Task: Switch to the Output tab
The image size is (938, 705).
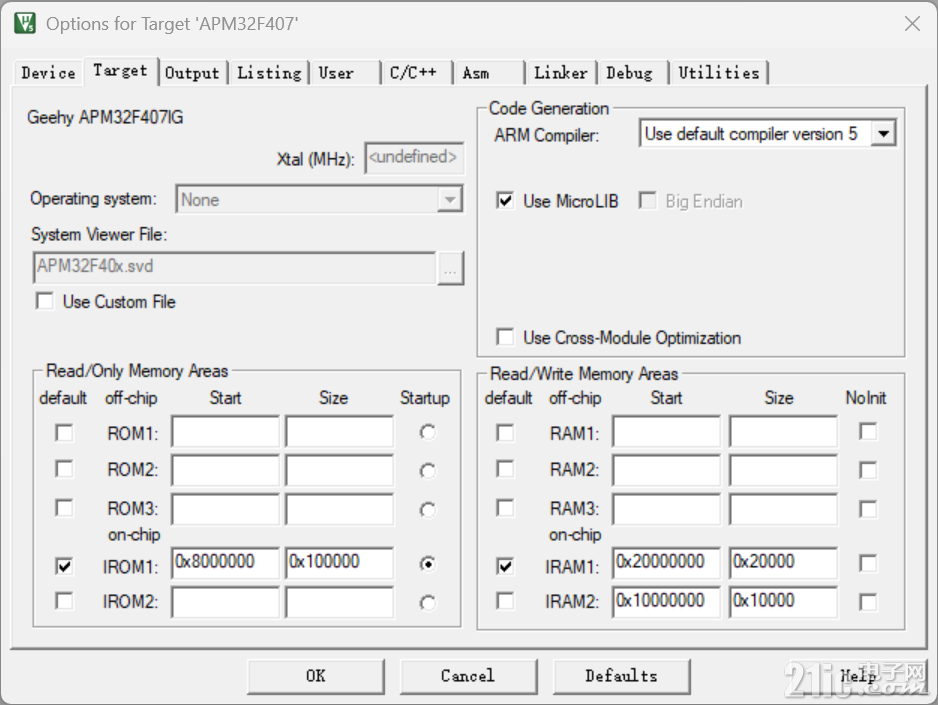Action: click(192, 73)
